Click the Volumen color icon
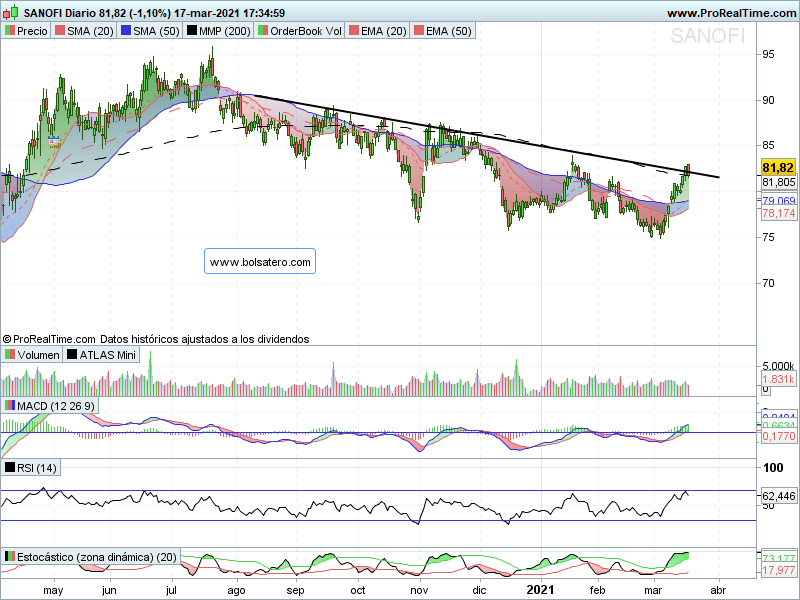The height and width of the screenshot is (600, 800). [x=10, y=354]
